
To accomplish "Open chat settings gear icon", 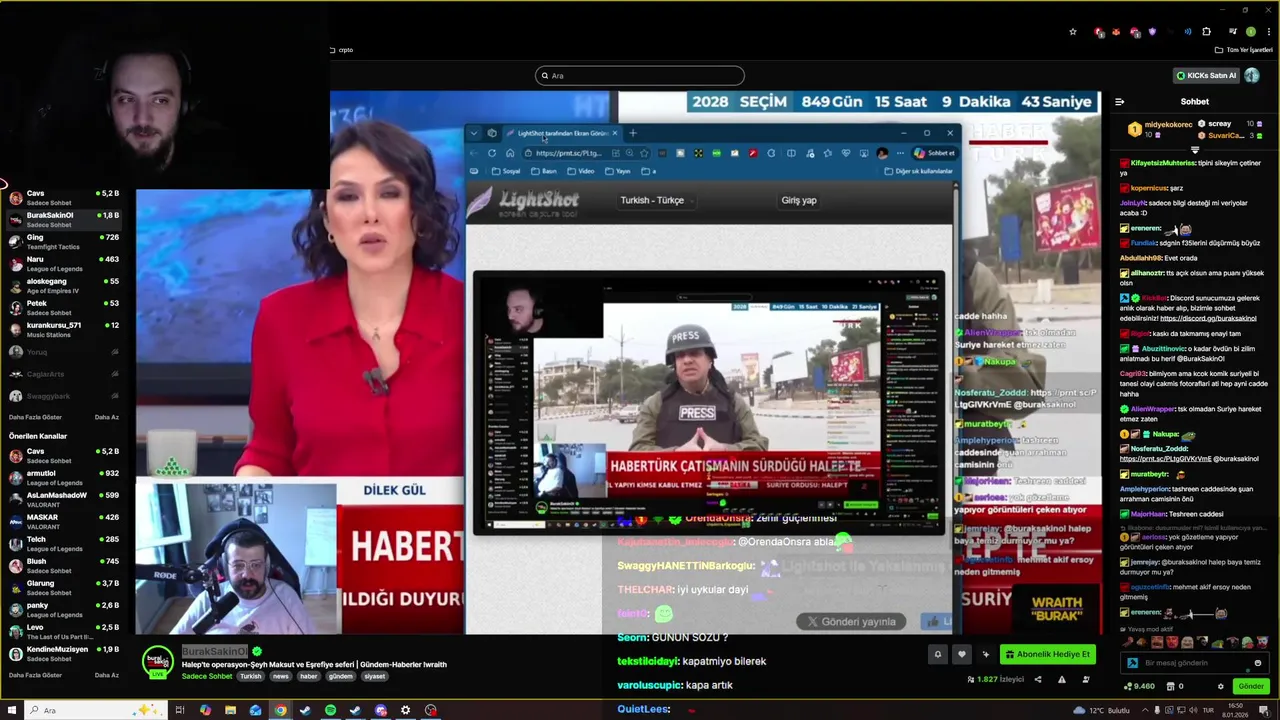I will click(x=1220, y=686).
